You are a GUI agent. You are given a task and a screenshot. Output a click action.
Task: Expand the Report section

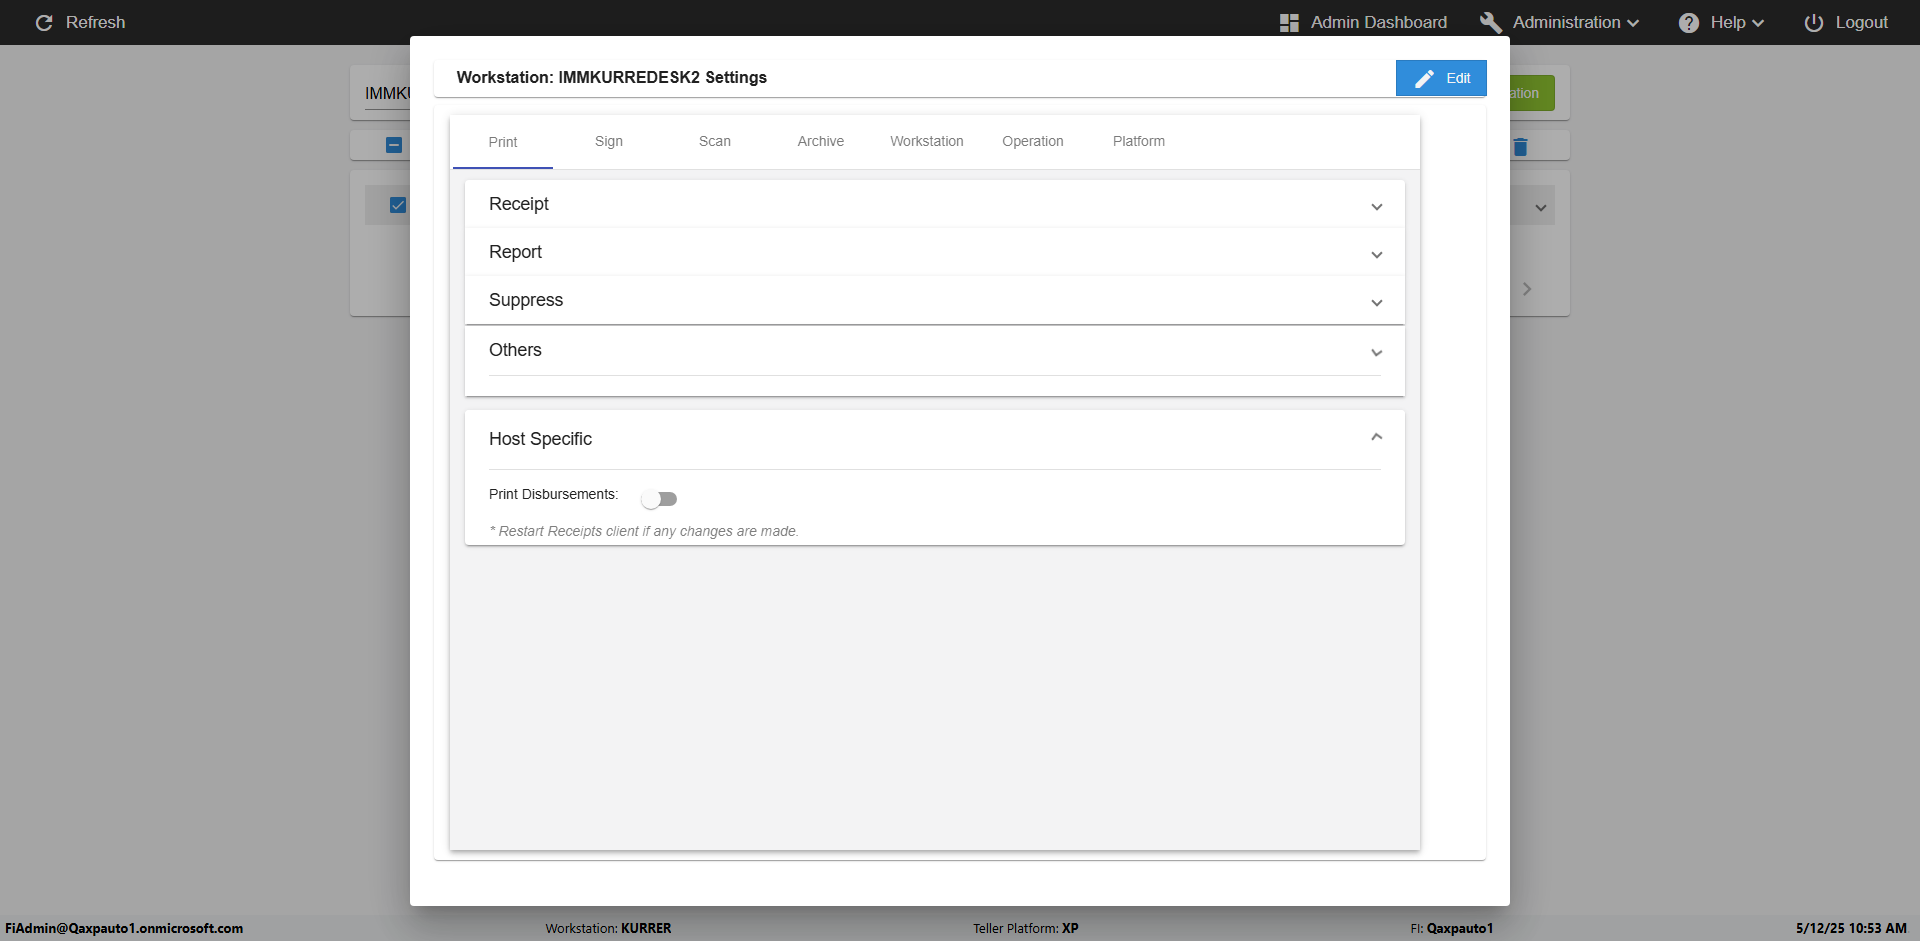click(x=934, y=252)
